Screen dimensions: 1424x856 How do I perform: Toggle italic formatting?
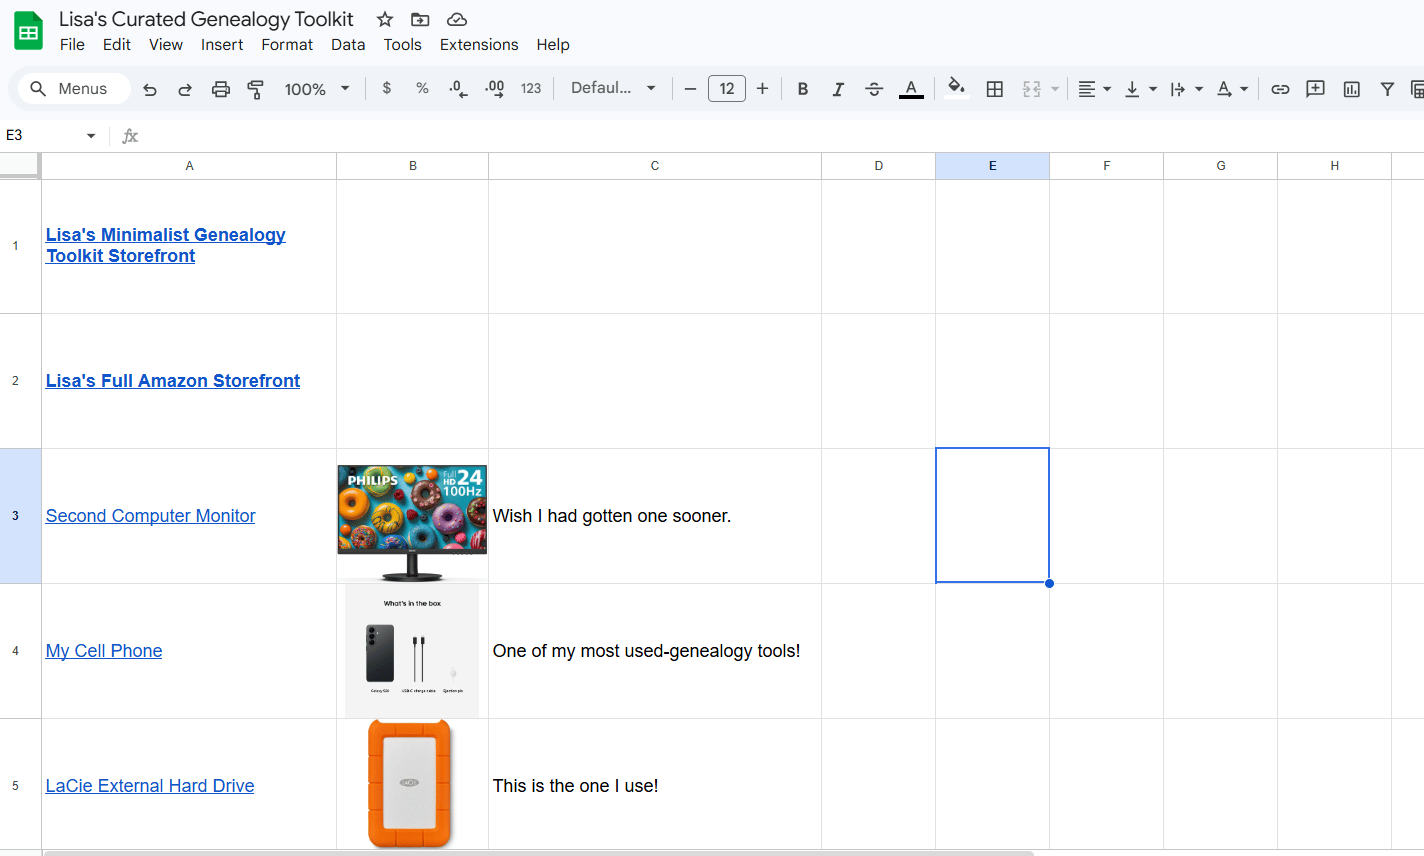tap(838, 89)
